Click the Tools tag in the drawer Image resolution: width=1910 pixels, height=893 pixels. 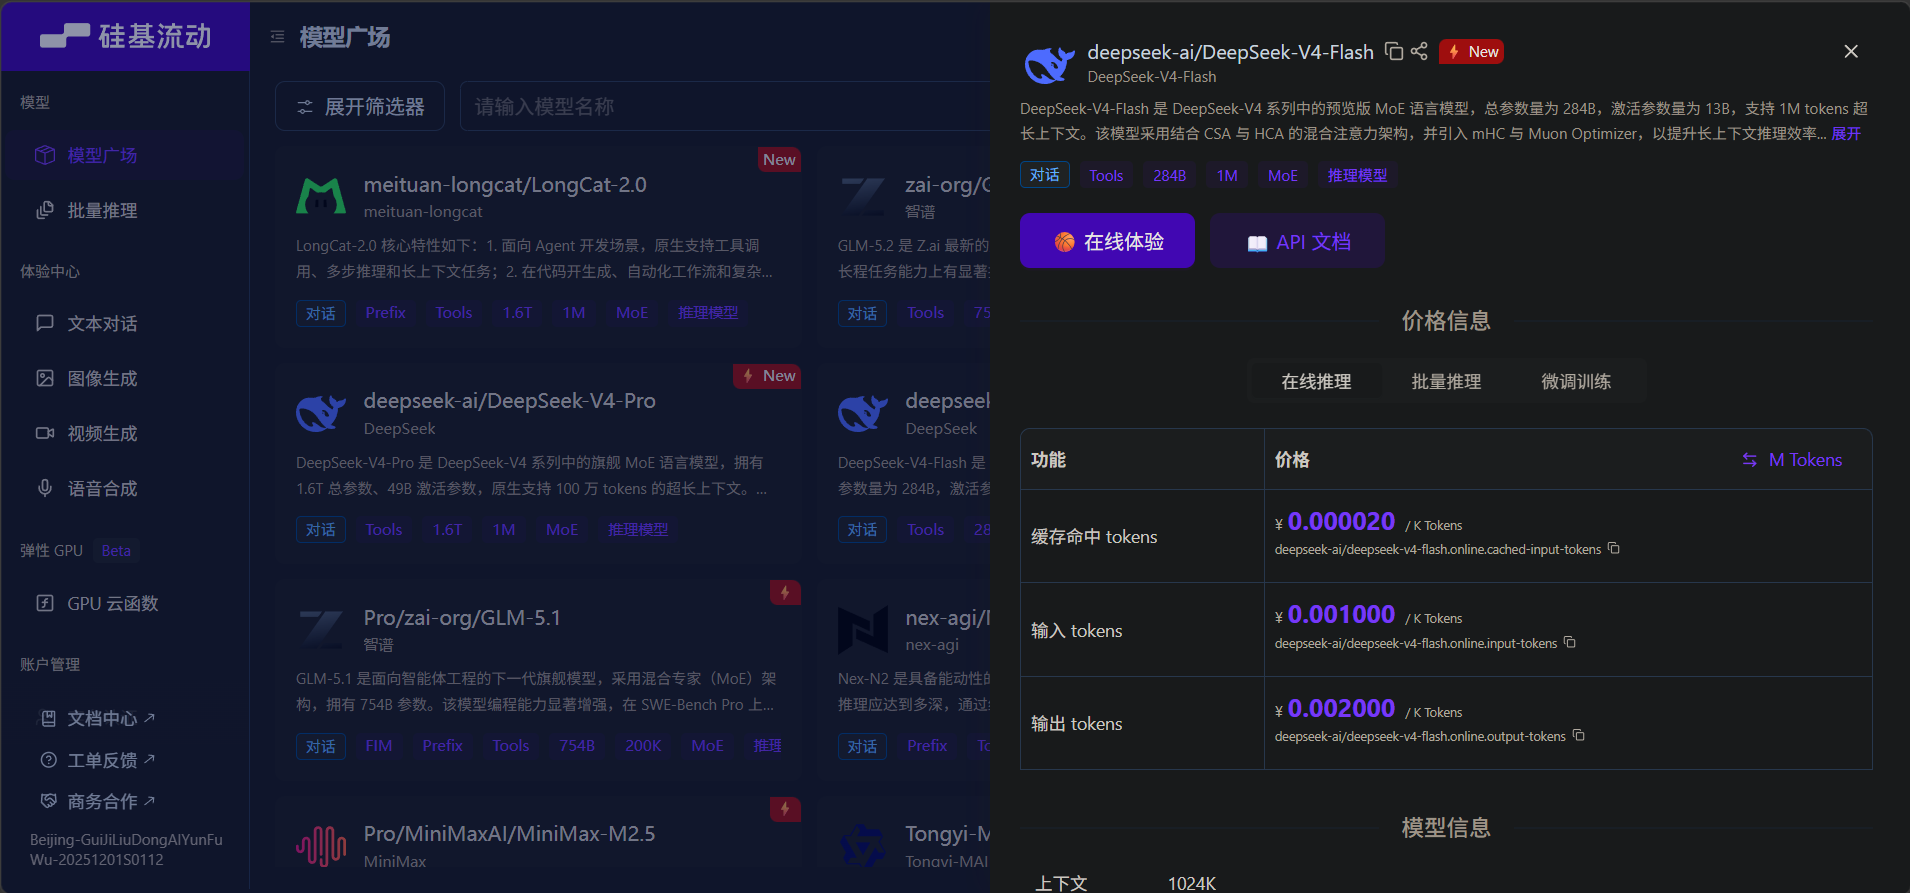click(x=1106, y=175)
